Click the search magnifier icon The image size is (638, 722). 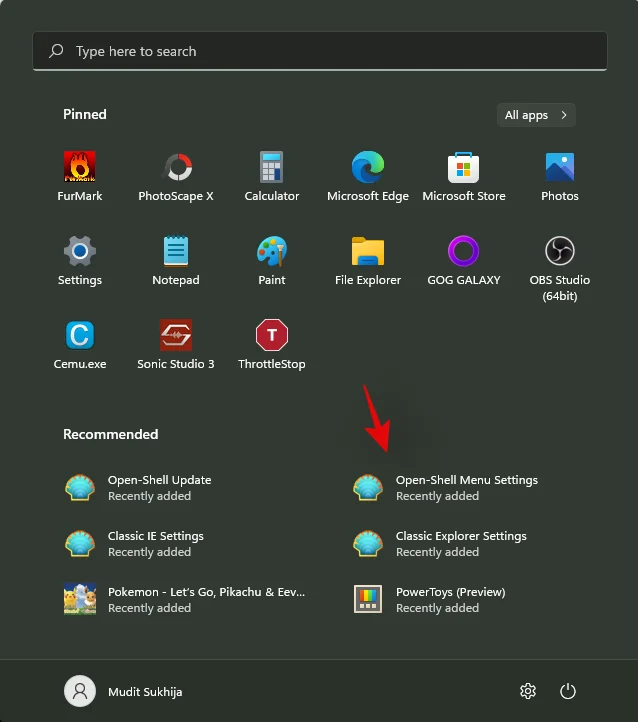tap(56, 51)
